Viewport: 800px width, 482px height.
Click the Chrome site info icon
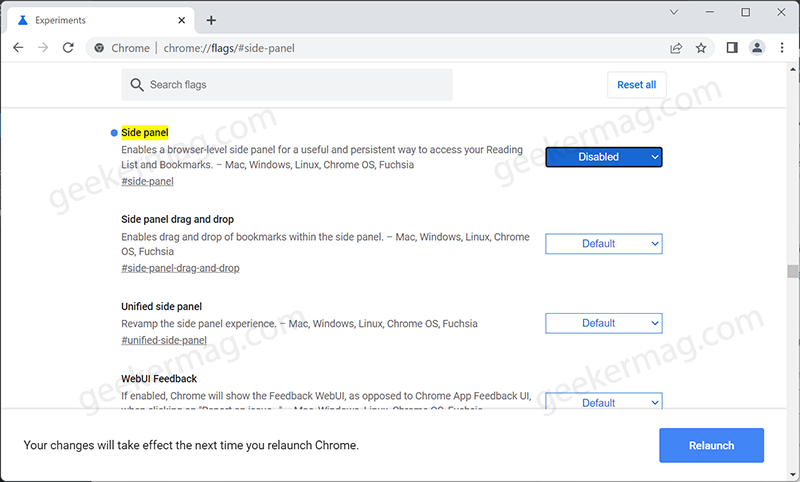click(99, 48)
